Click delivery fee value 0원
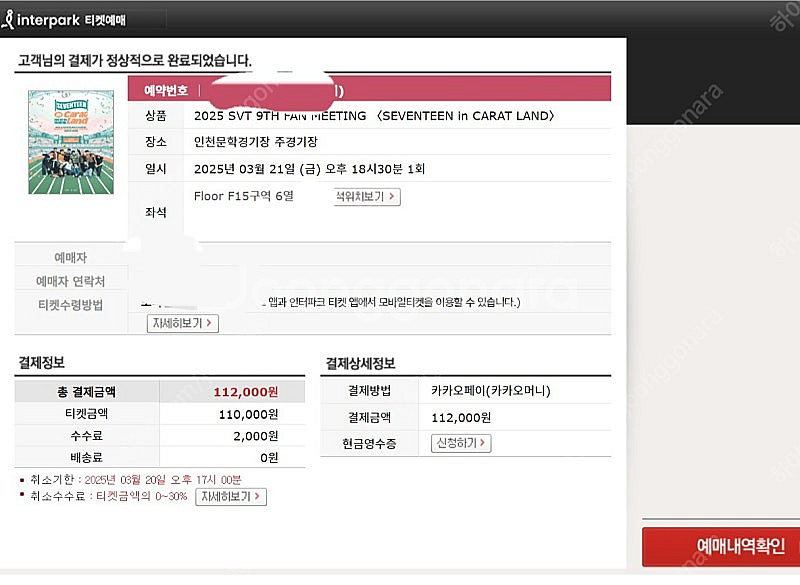Screen dimensions: 800x585 click(x=269, y=457)
